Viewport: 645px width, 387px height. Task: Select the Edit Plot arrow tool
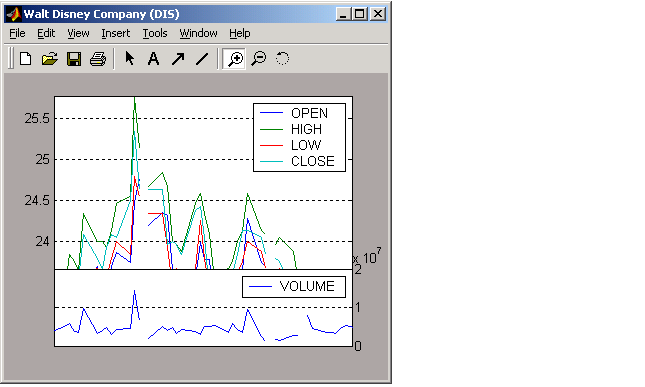click(130, 58)
